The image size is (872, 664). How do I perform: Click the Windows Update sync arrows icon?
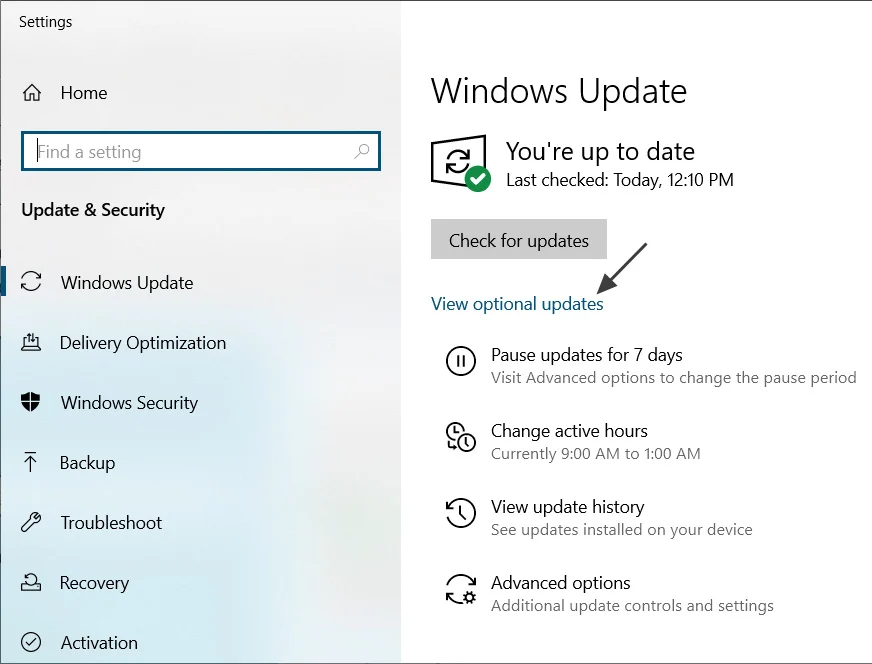(31, 282)
